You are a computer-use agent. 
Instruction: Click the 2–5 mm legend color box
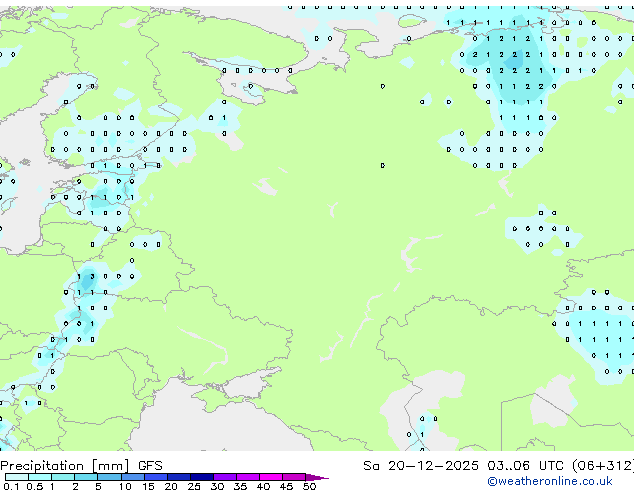(86, 477)
